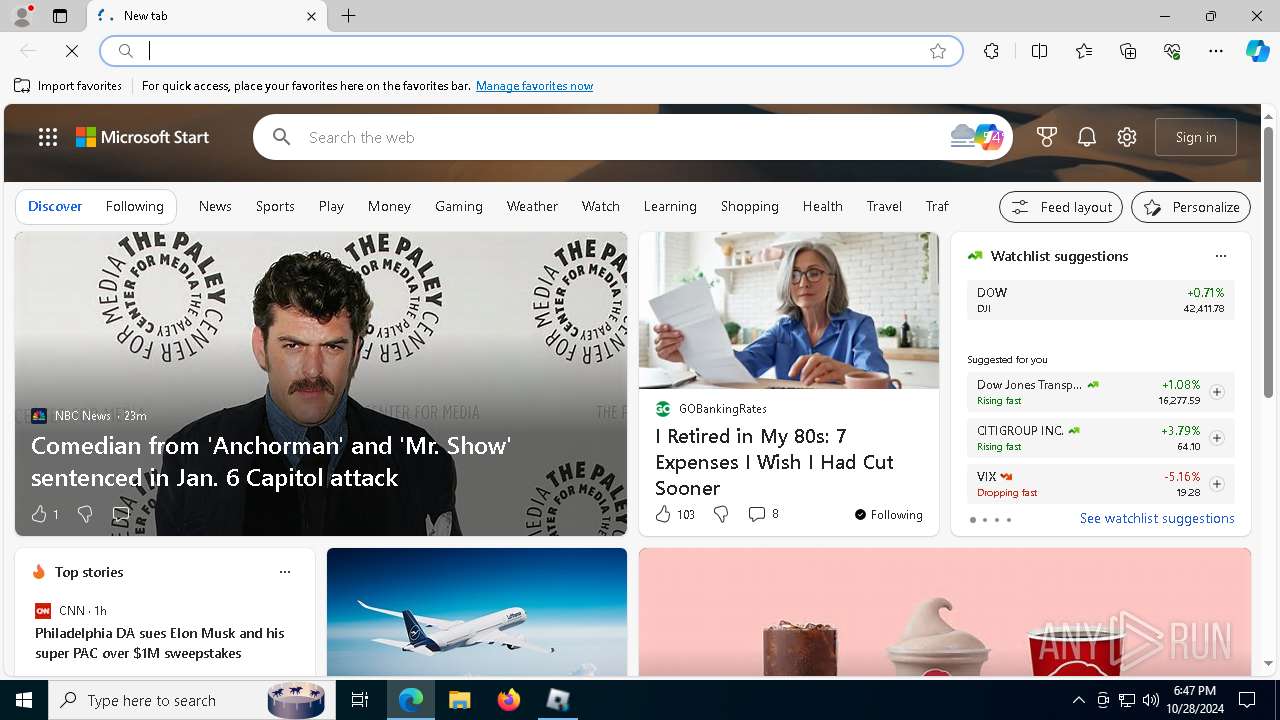Open comments on GOBankingRates article
The width and height of the screenshot is (1280, 720).
[x=764, y=514]
